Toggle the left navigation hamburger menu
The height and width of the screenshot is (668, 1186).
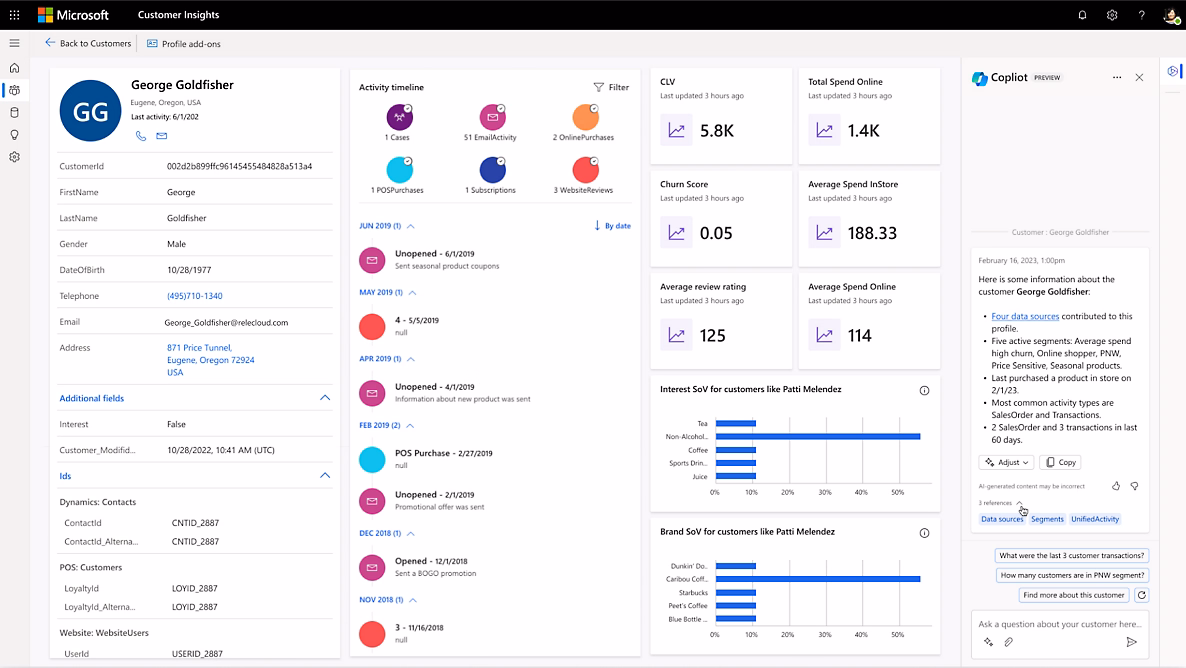[x=14, y=43]
